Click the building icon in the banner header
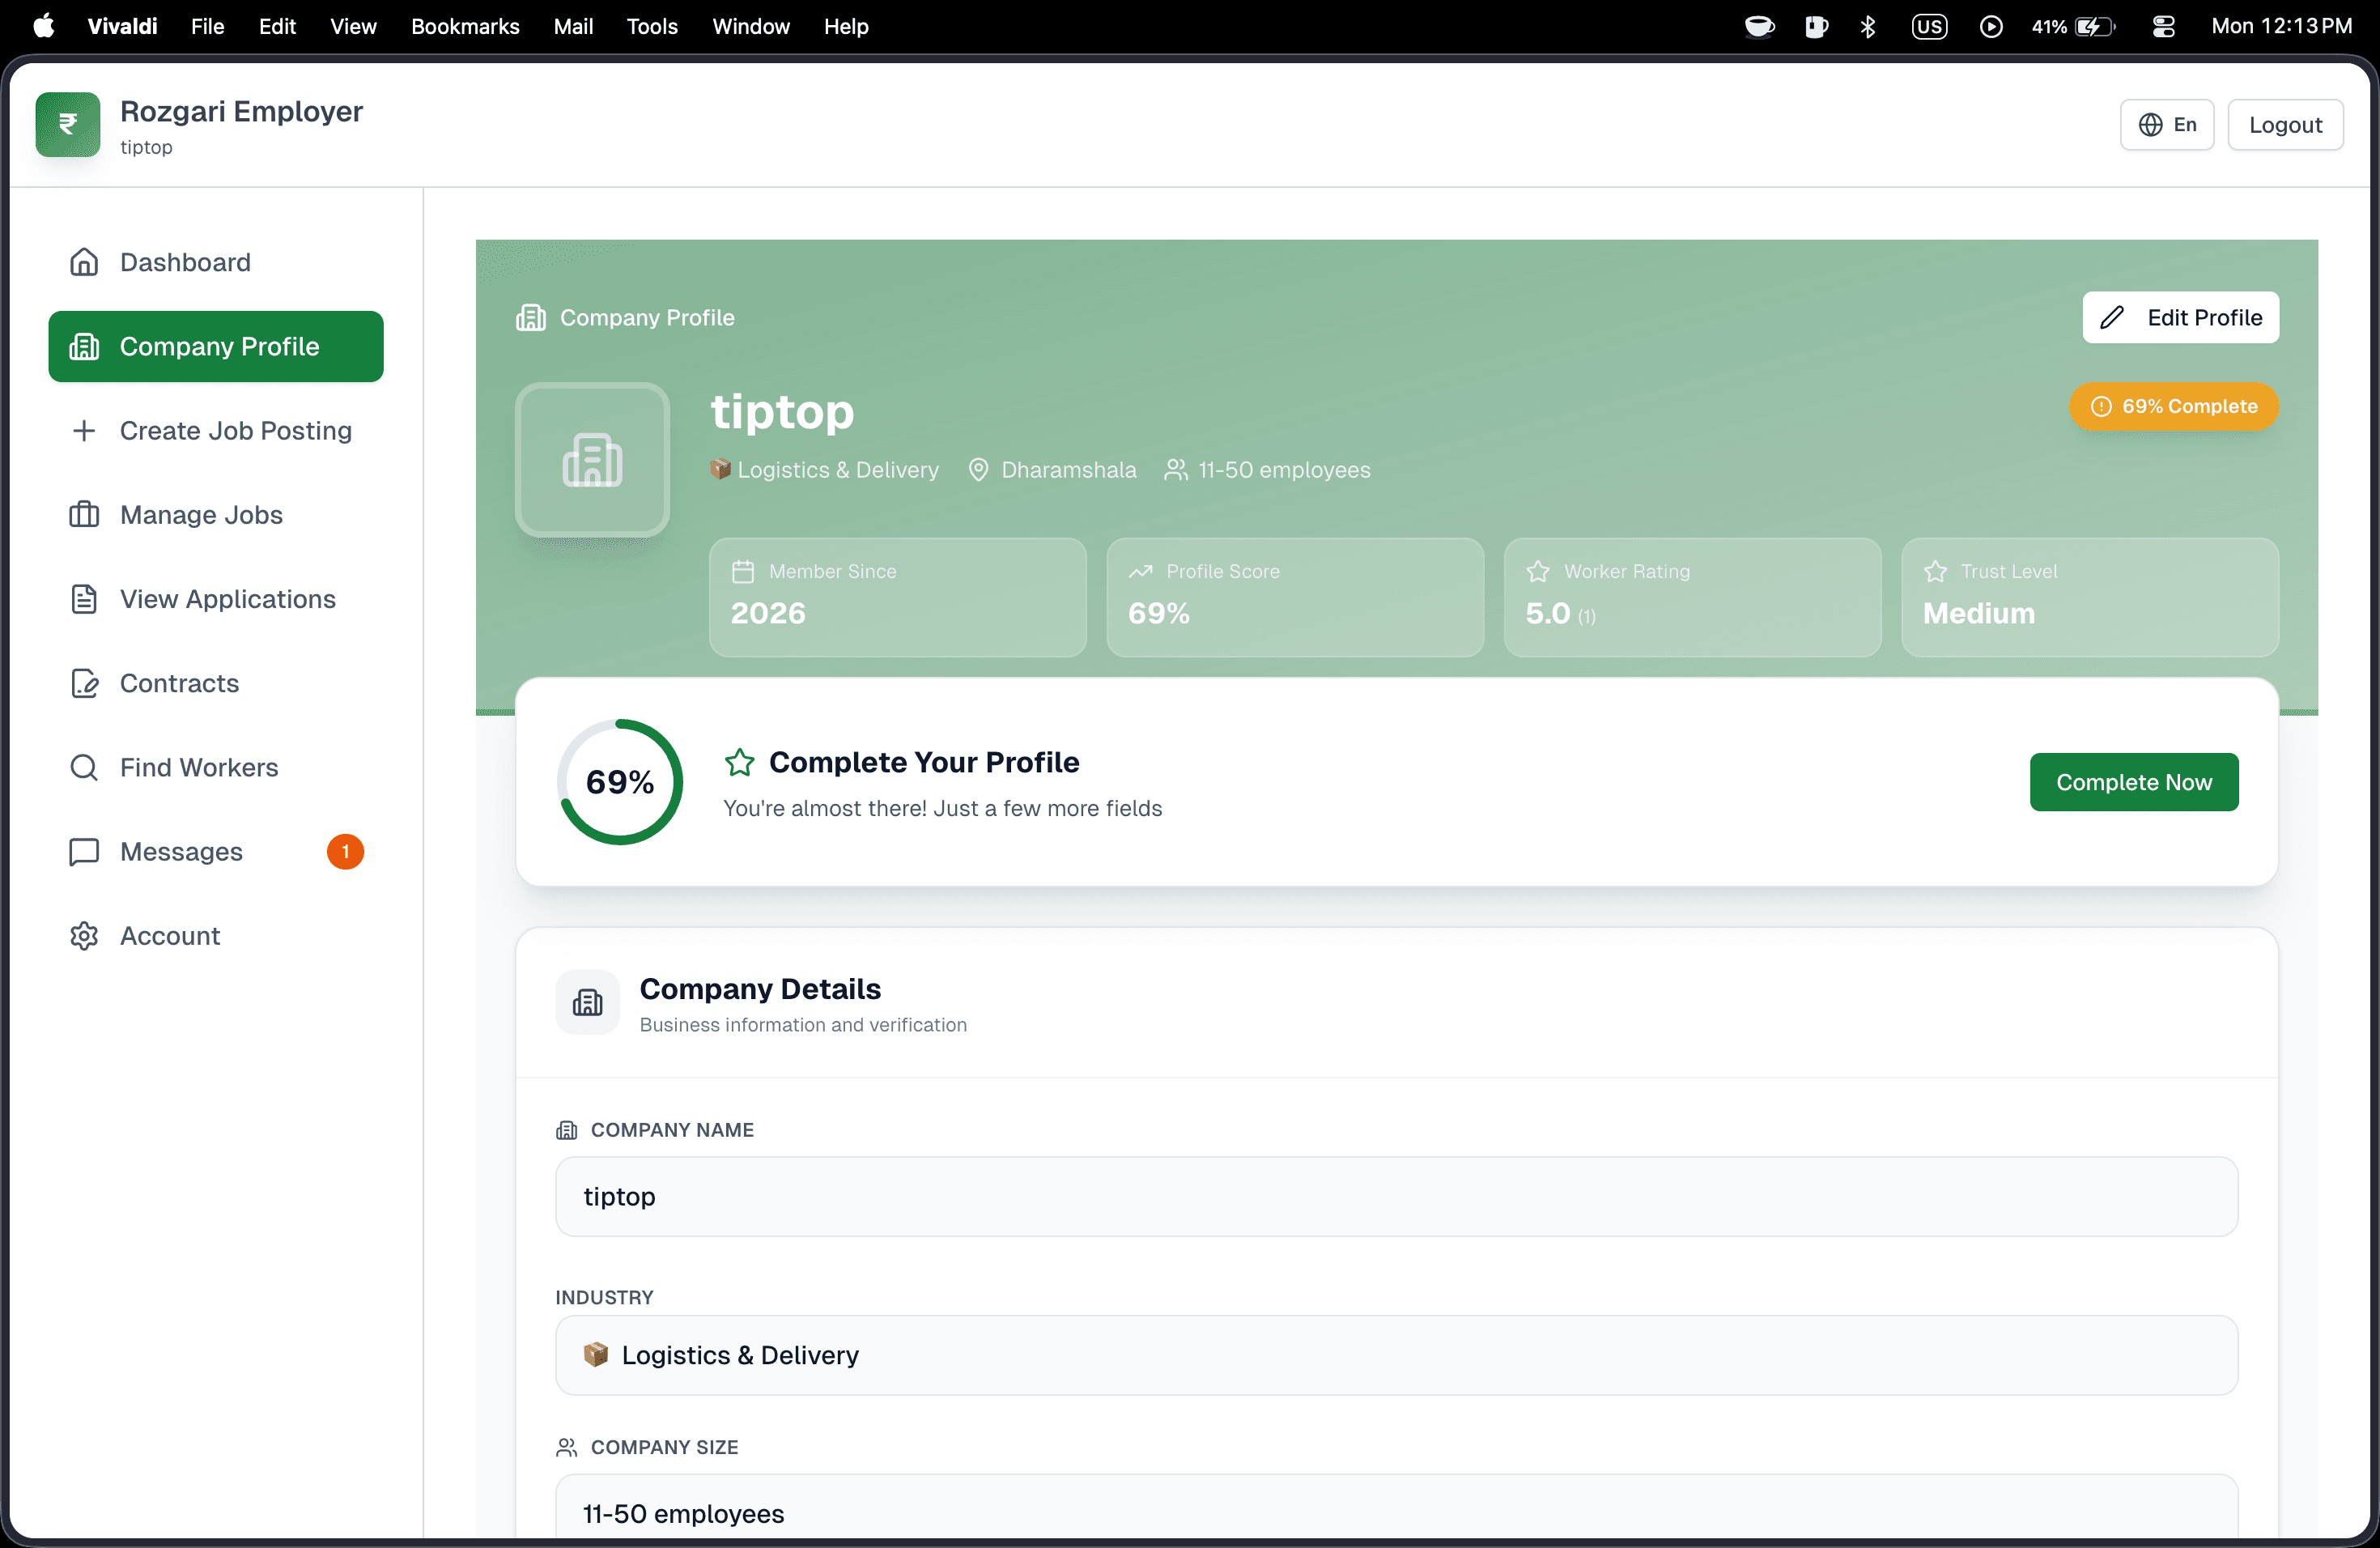 coord(531,318)
